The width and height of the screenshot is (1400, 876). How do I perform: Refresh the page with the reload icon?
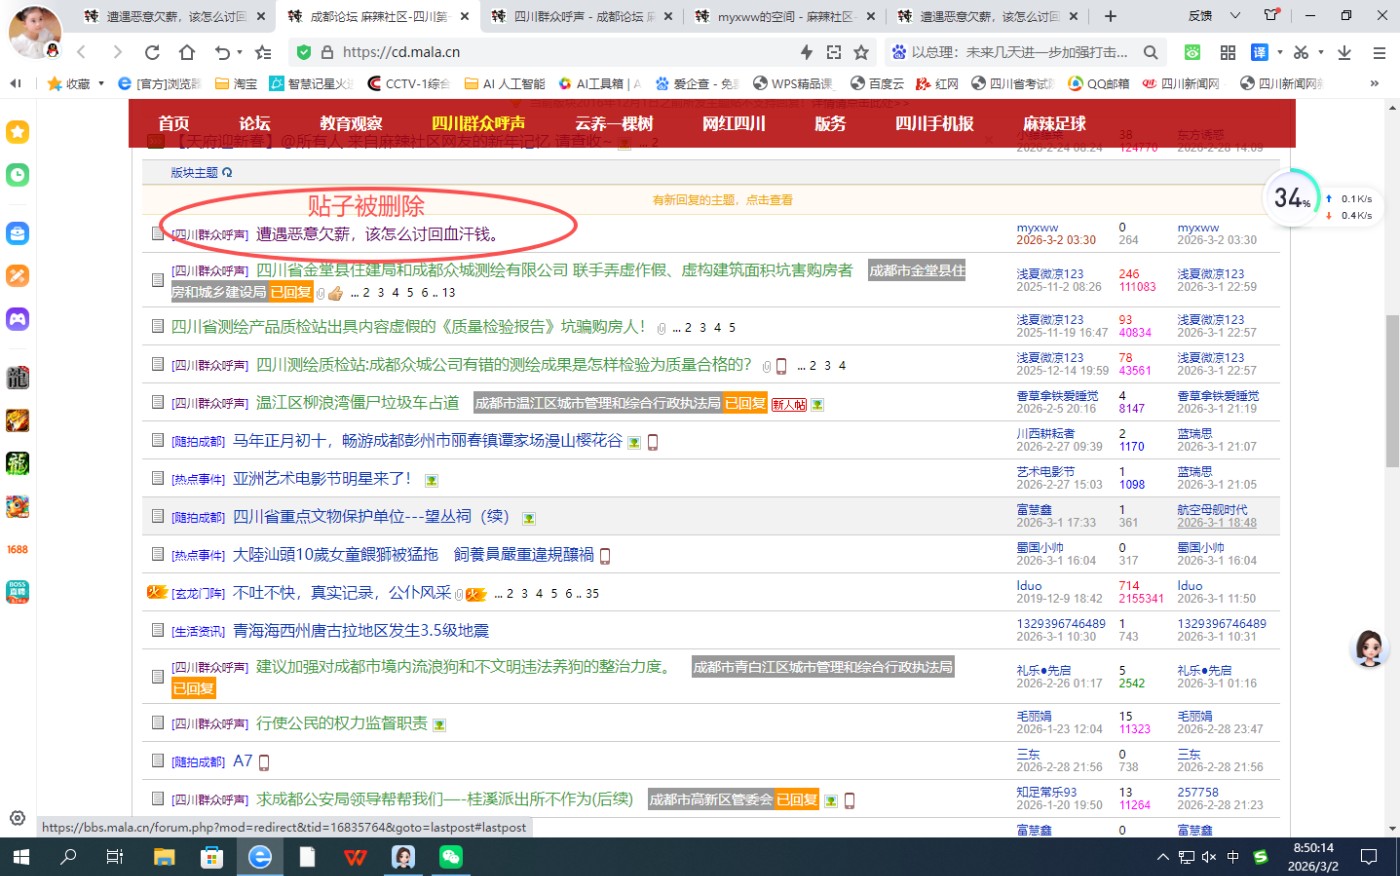152,52
